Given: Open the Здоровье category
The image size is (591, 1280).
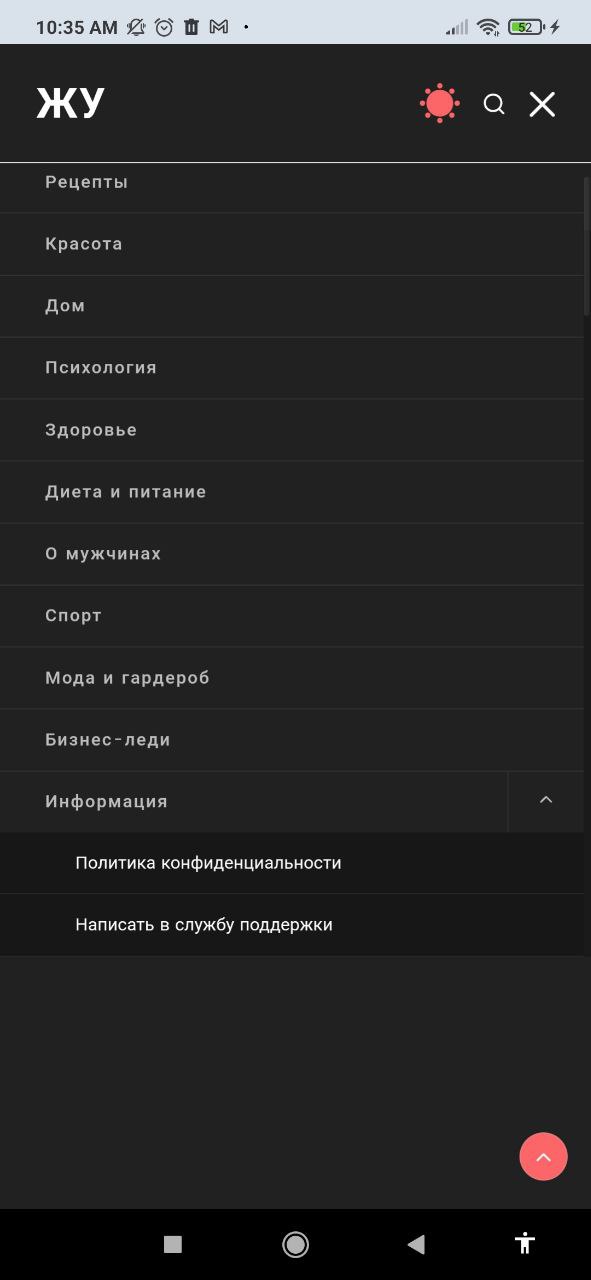Looking at the screenshot, I should 292,430.
